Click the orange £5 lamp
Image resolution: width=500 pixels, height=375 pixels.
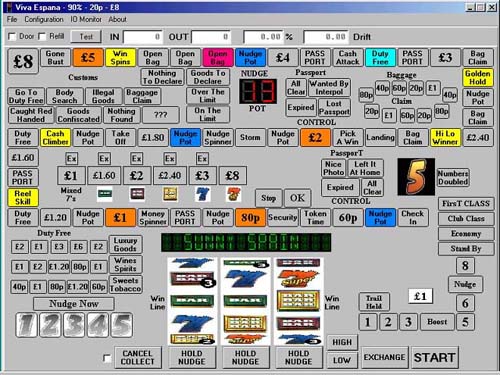tap(88, 58)
